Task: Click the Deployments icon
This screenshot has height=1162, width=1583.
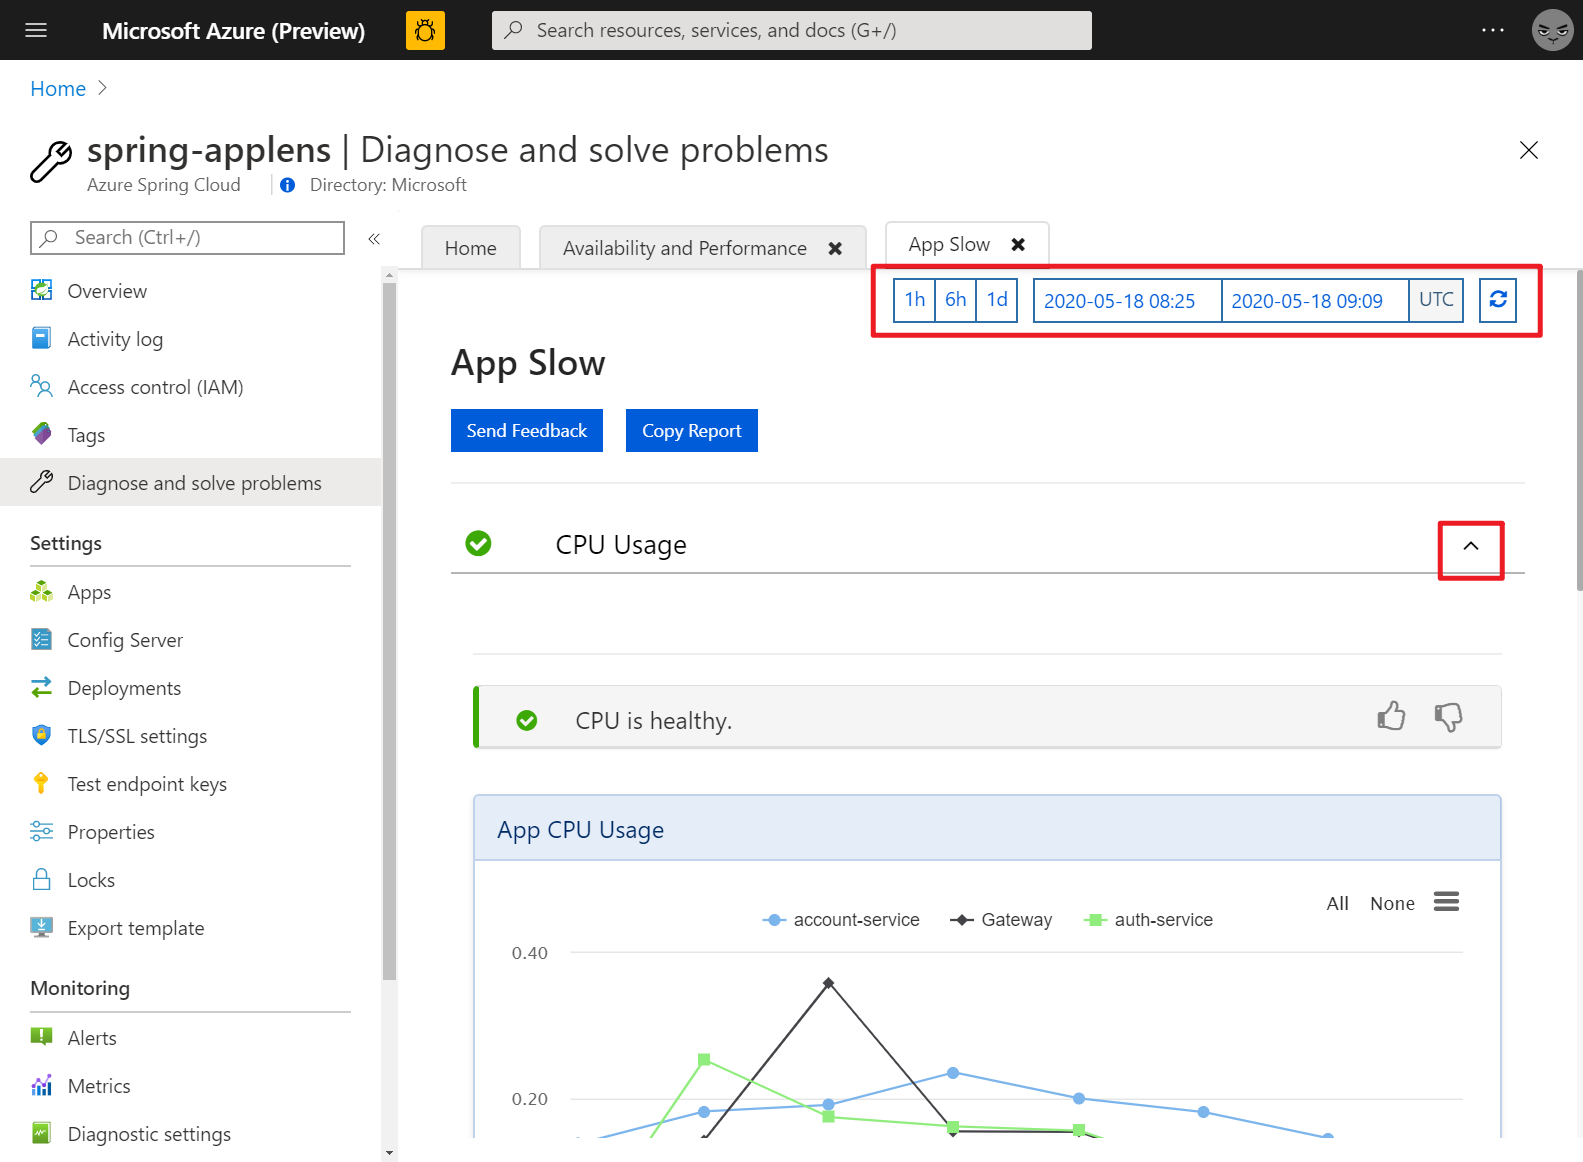Action: pos(41,687)
